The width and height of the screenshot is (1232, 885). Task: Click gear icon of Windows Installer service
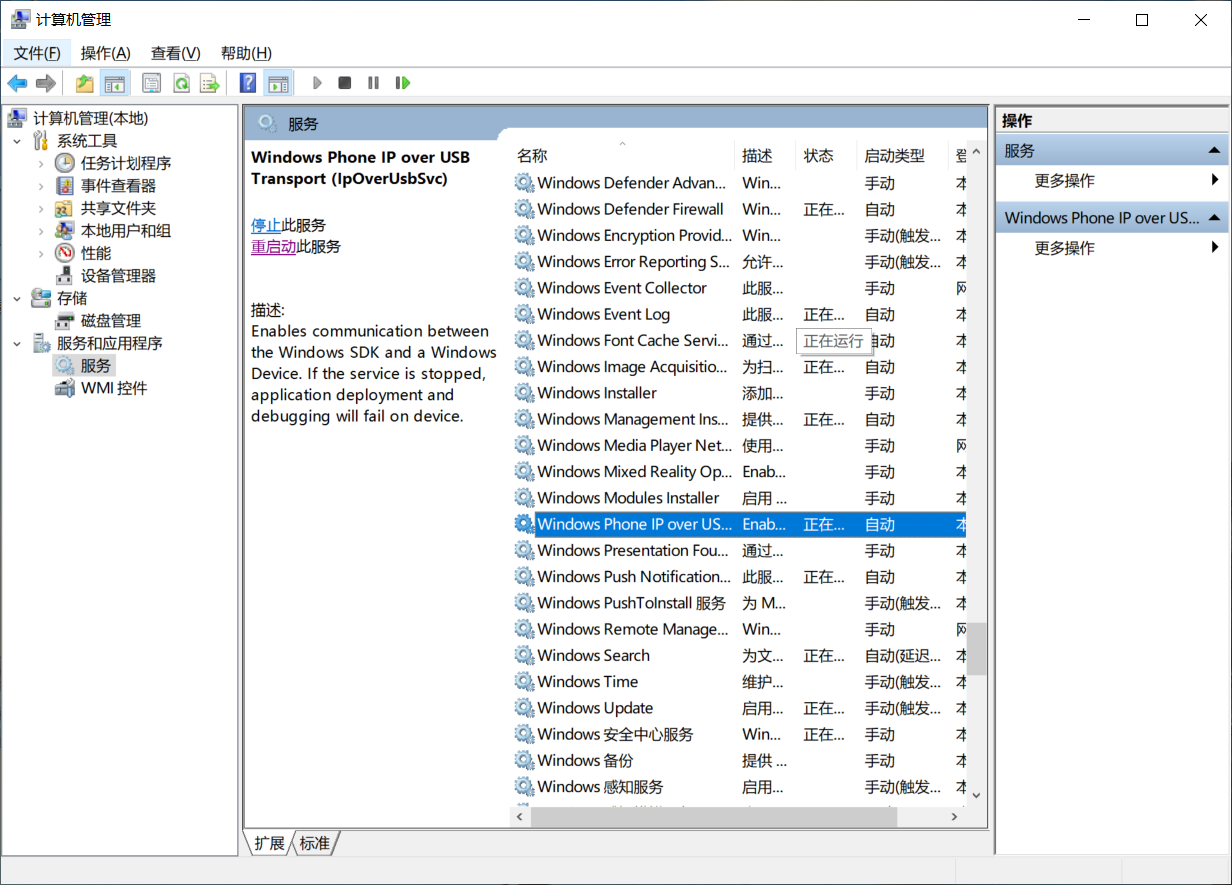pyautogui.click(x=524, y=393)
